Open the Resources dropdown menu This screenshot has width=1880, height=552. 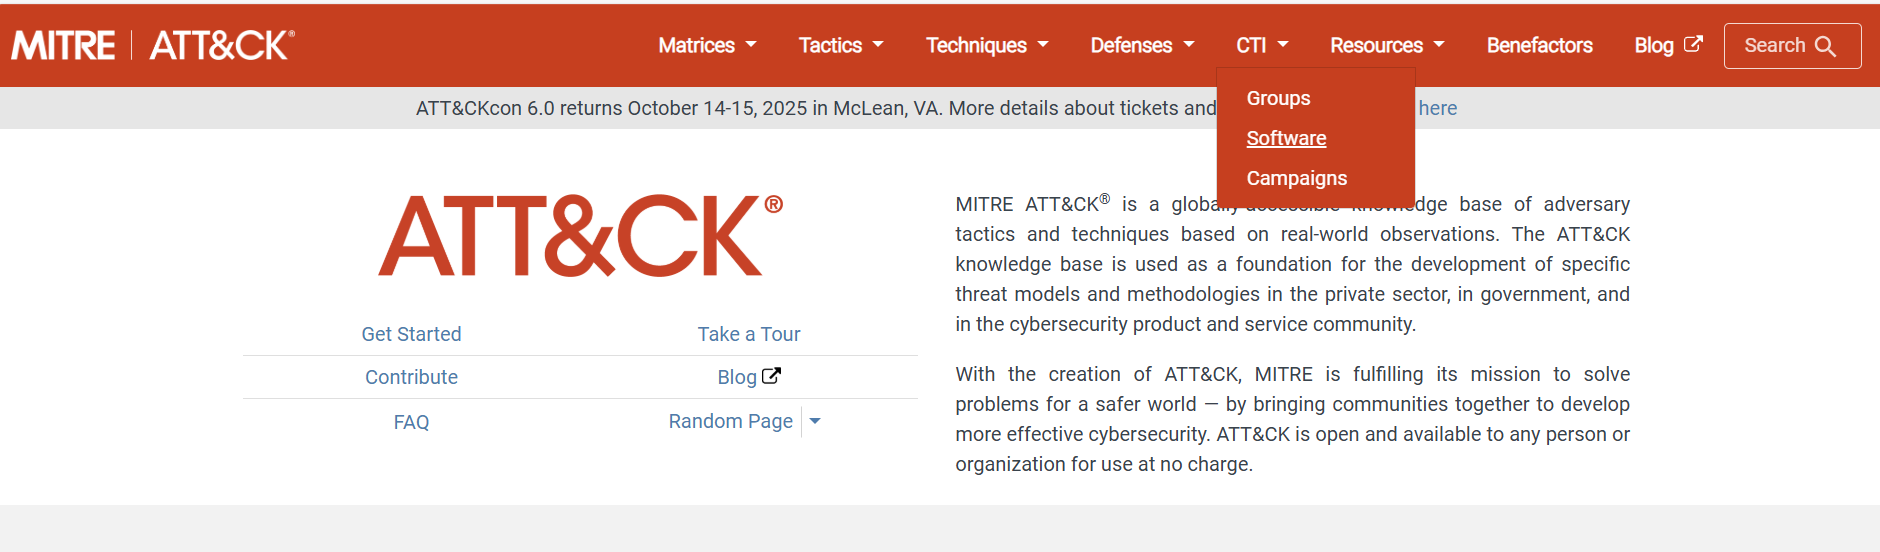1386,46
